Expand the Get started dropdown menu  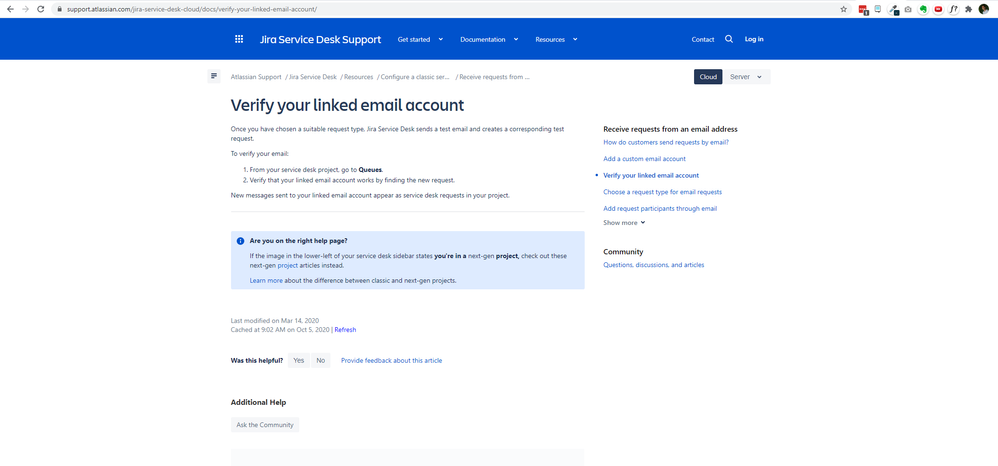tap(420, 39)
